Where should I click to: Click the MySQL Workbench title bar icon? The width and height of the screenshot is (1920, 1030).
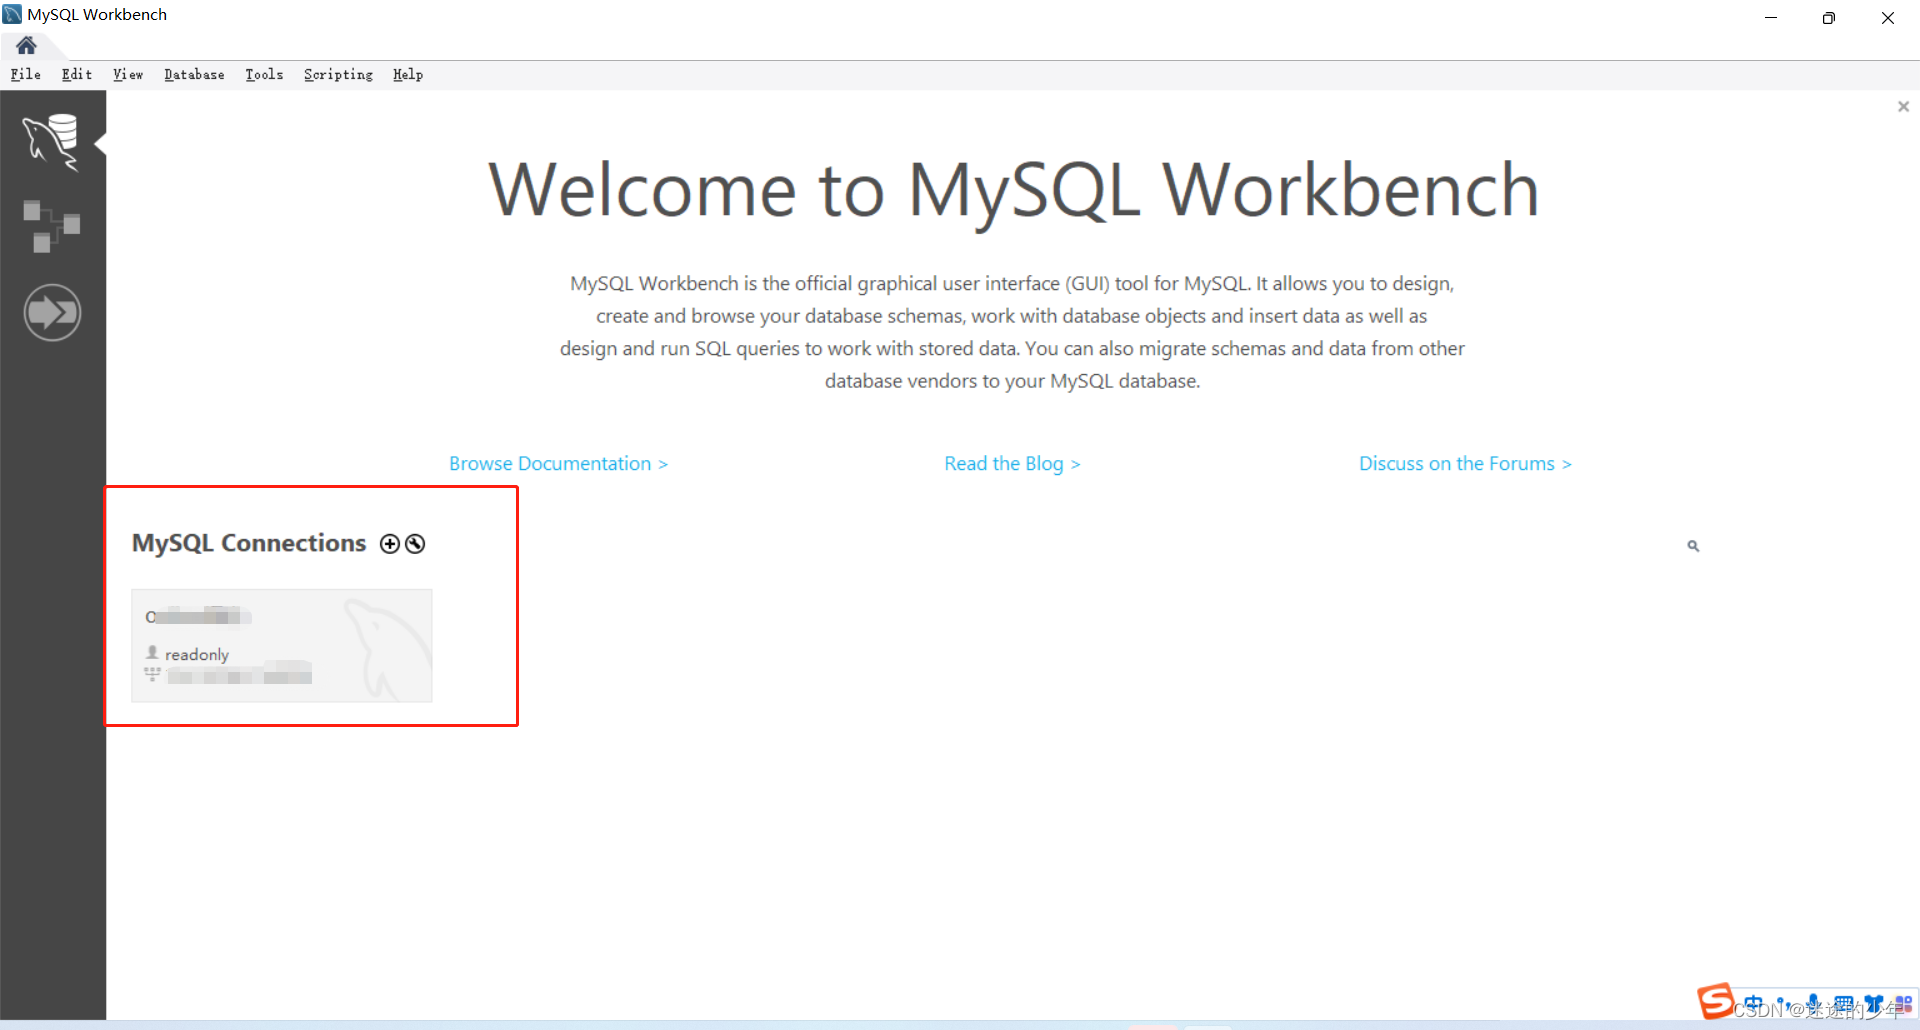tap(12, 14)
